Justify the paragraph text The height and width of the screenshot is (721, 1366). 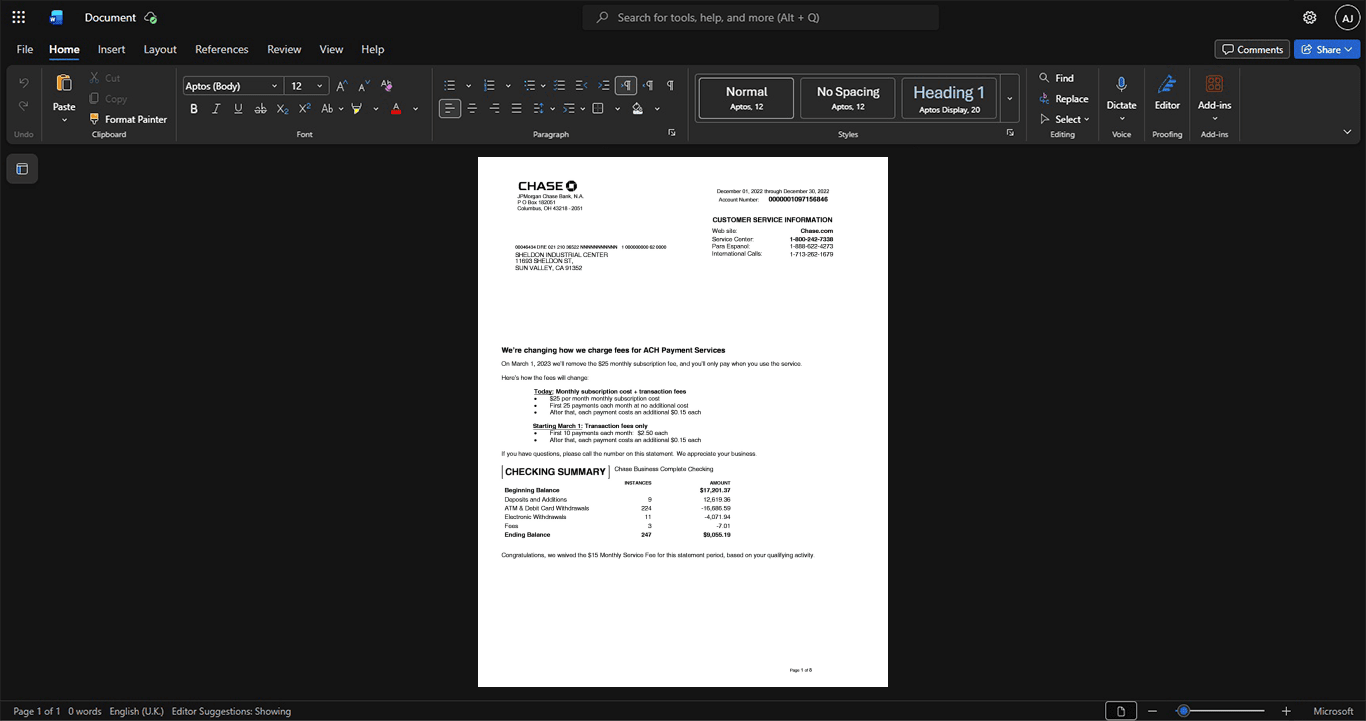[516, 108]
